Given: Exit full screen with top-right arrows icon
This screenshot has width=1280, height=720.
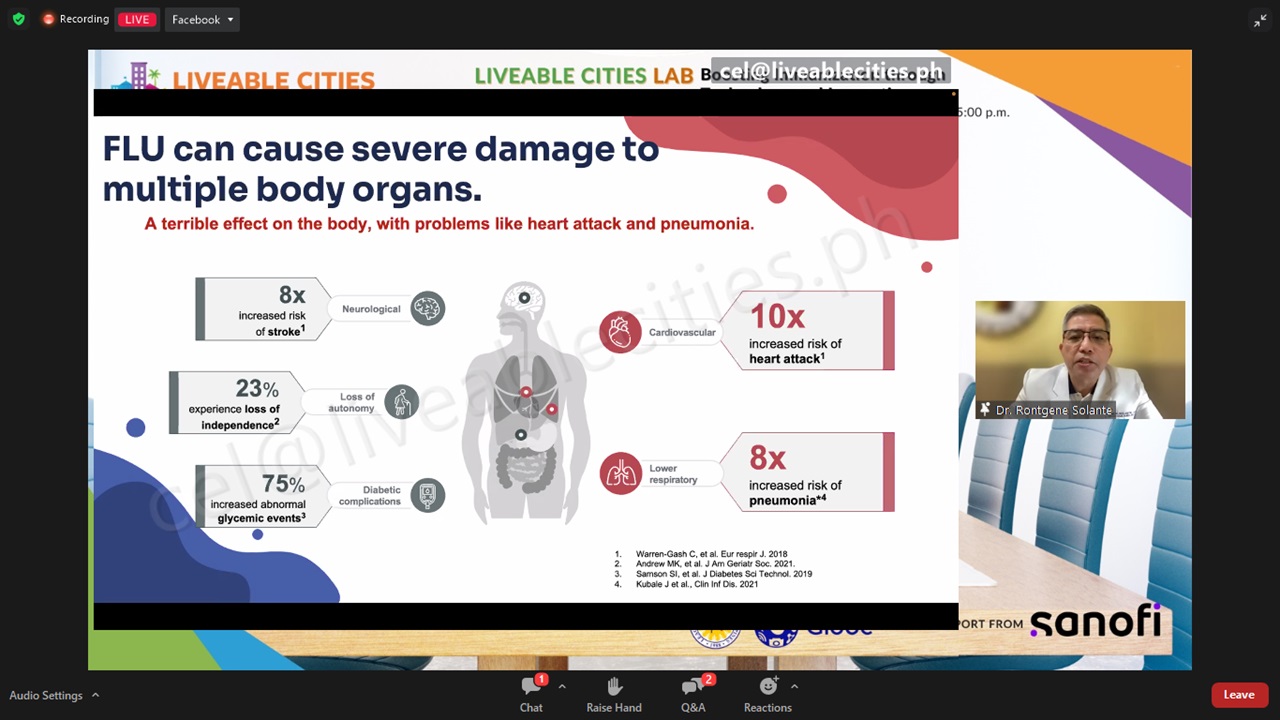Looking at the screenshot, I should point(1260,20).
